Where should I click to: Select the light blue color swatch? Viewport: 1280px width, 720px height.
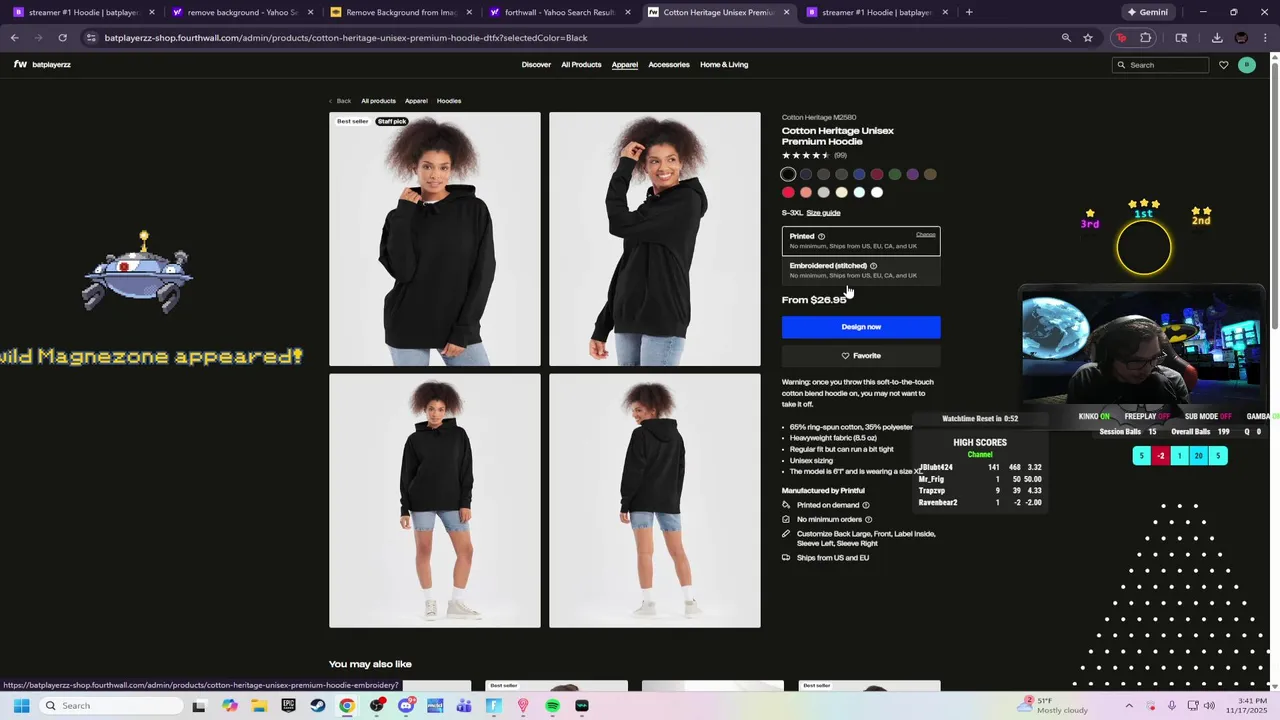click(859, 193)
